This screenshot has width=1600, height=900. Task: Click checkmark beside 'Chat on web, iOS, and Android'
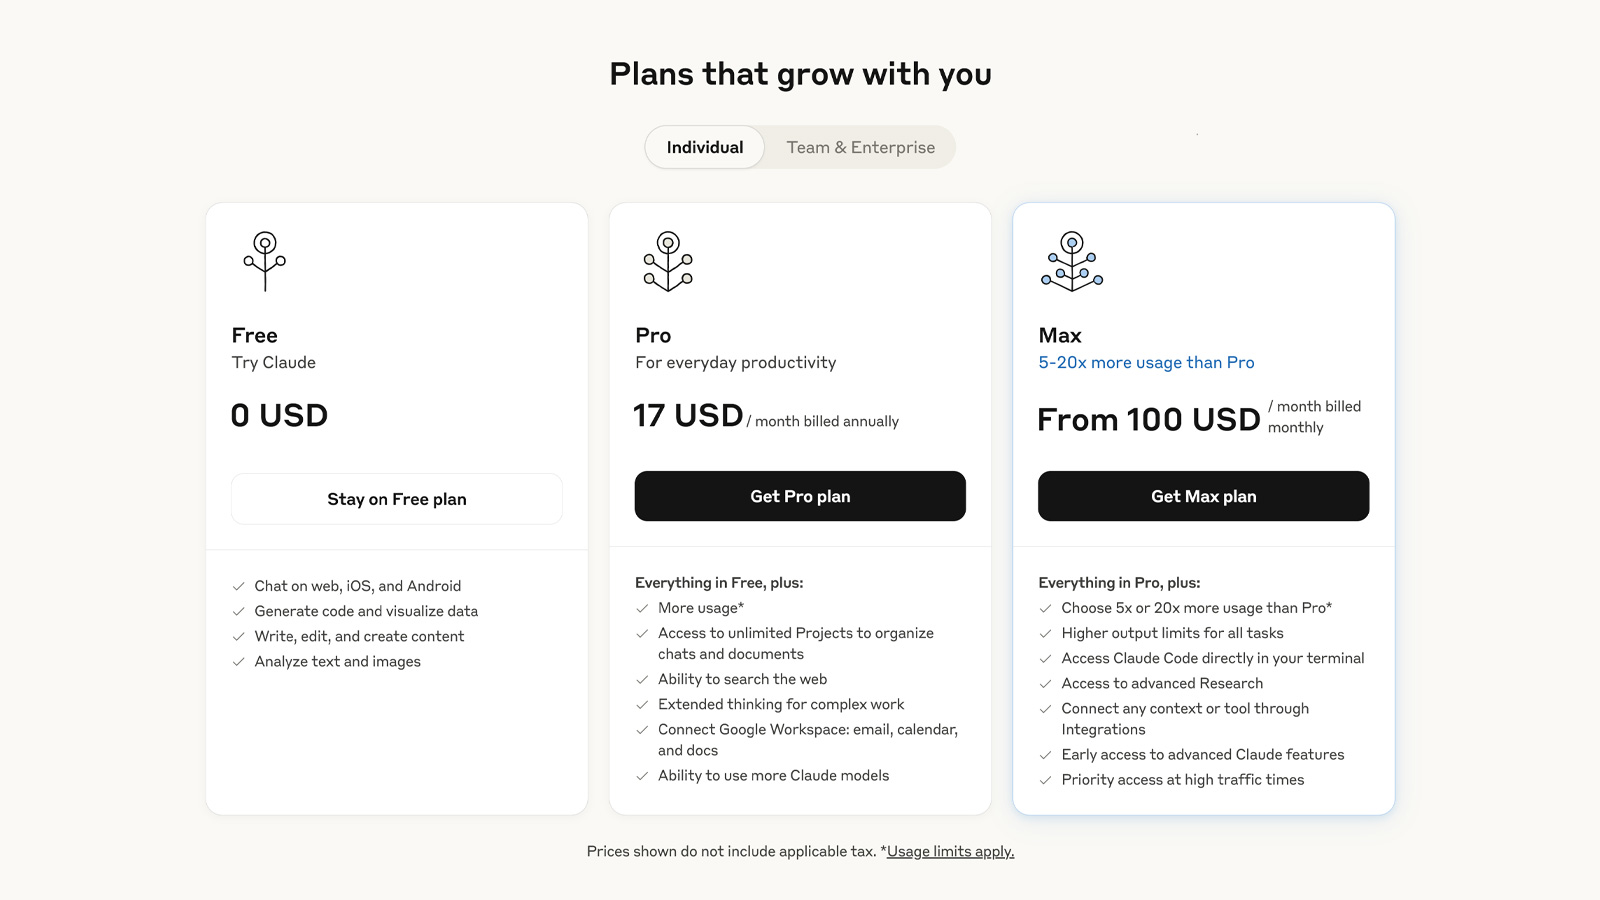coord(239,586)
